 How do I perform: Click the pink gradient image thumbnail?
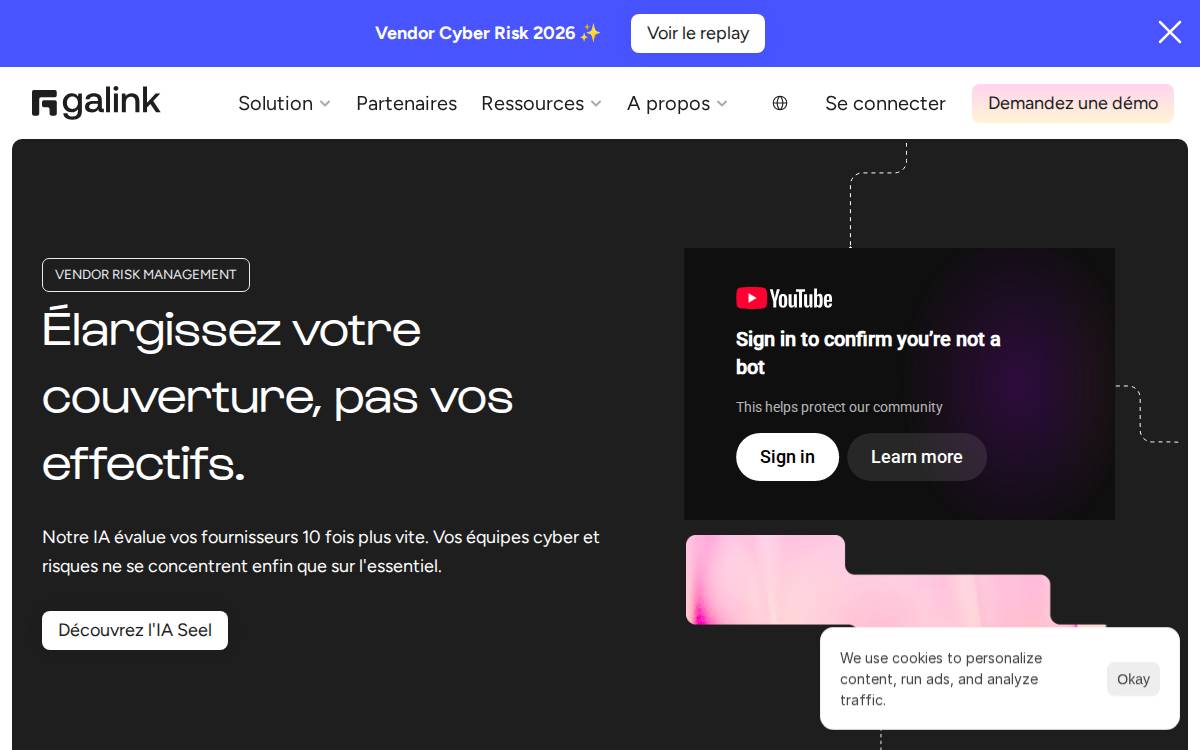[868, 581]
